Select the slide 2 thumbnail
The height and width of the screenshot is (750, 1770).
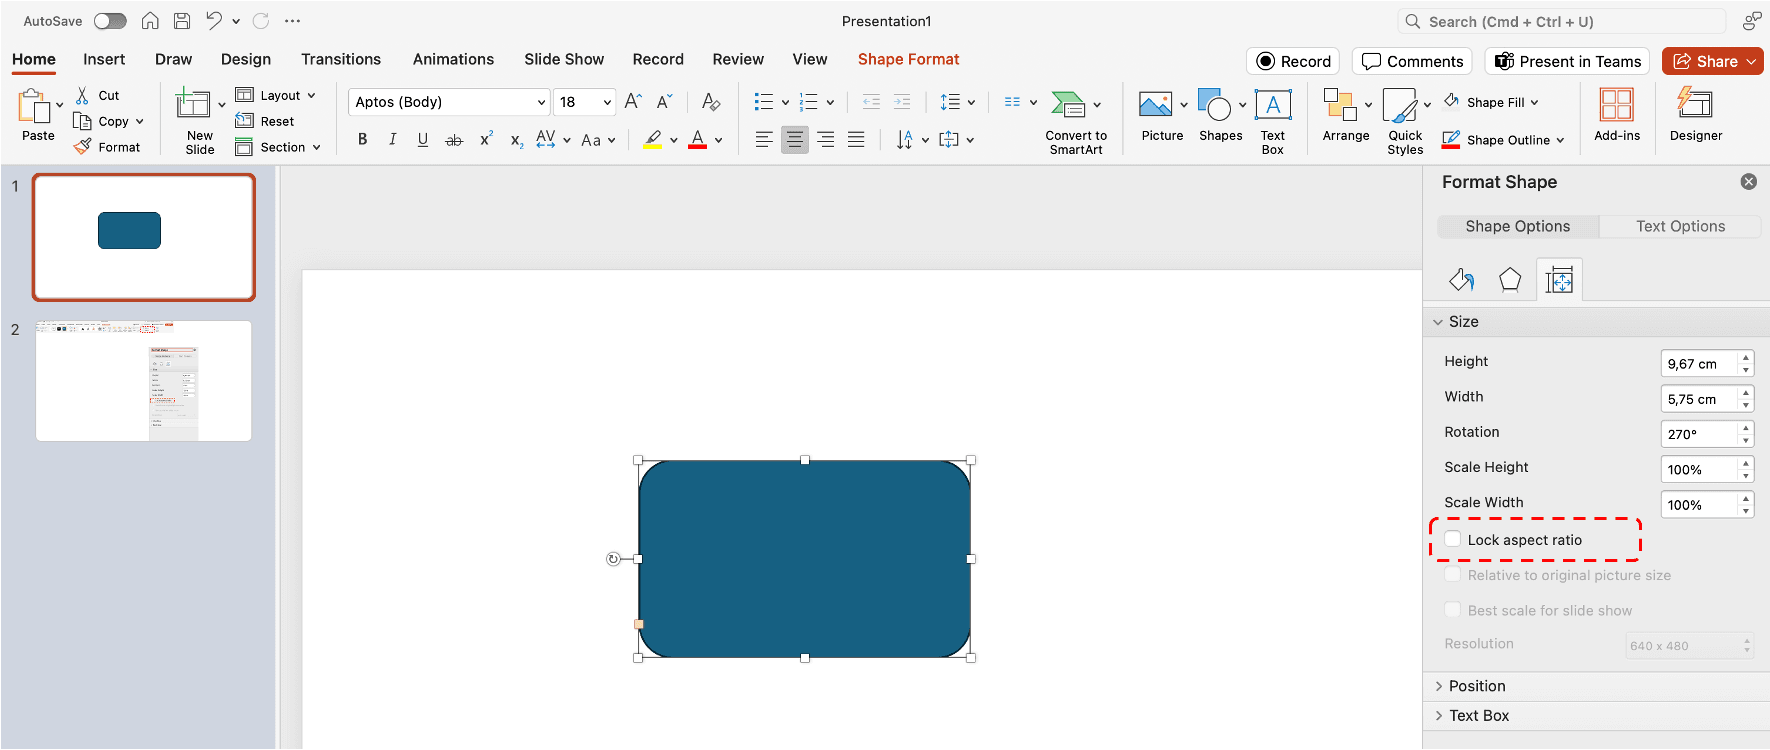143,381
